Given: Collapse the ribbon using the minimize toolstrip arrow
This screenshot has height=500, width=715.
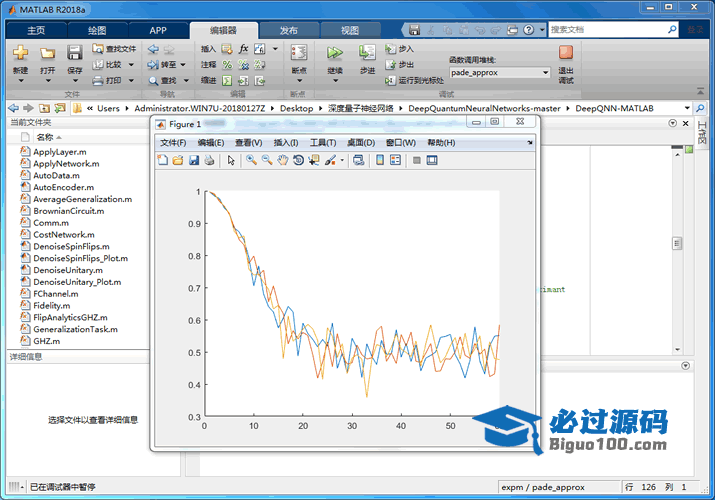Looking at the screenshot, I should point(700,91).
